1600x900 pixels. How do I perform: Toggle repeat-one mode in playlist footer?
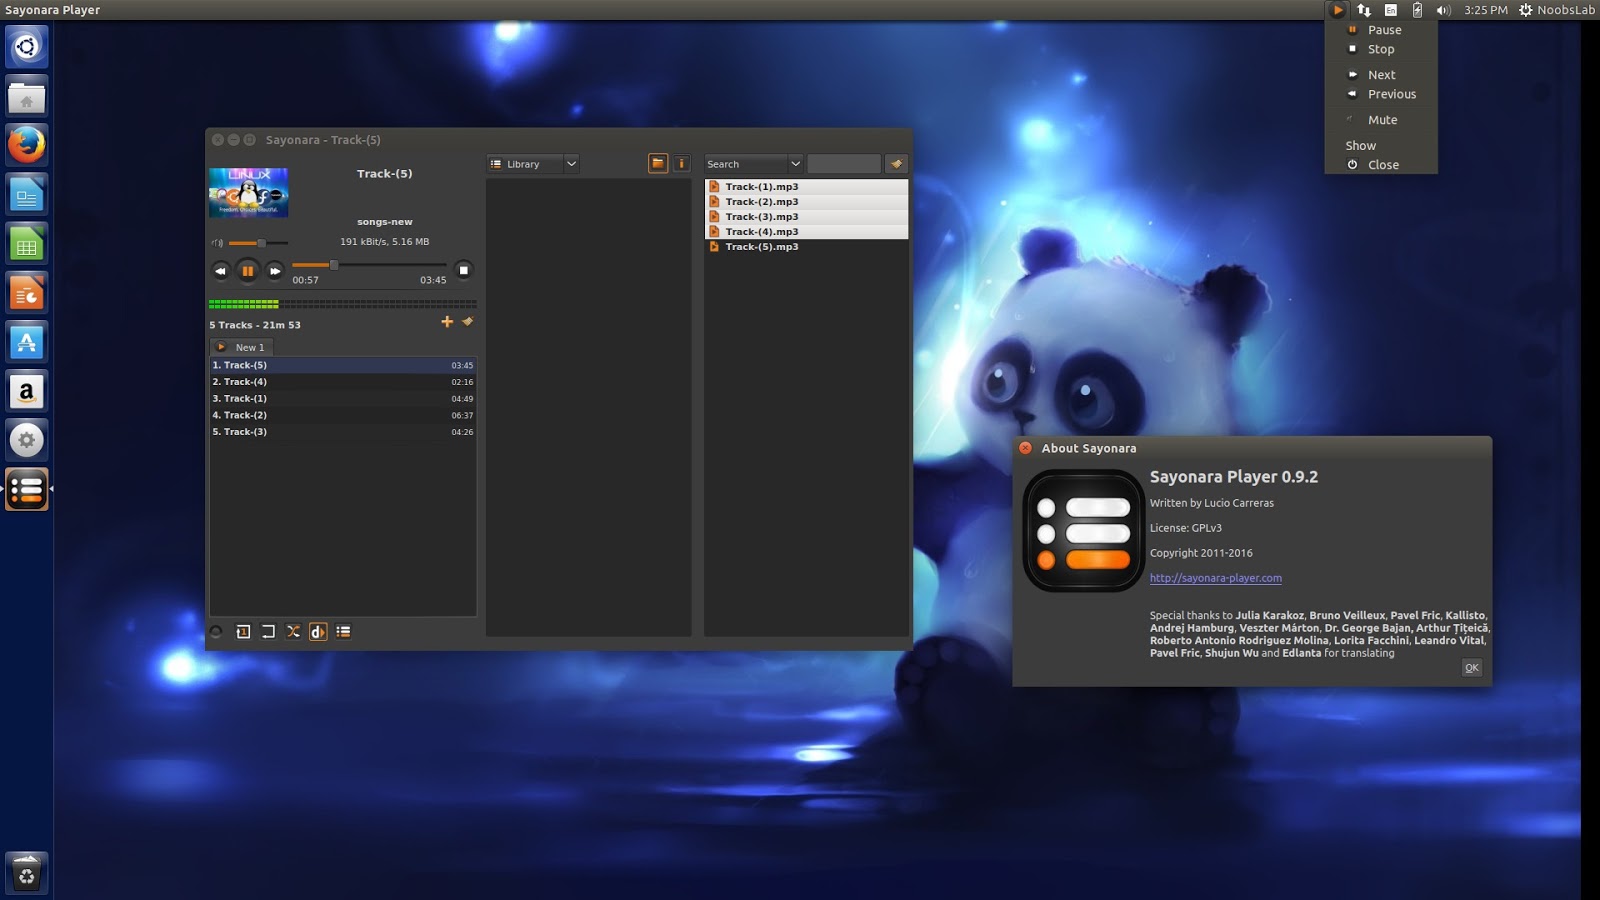[x=243, y=632]
